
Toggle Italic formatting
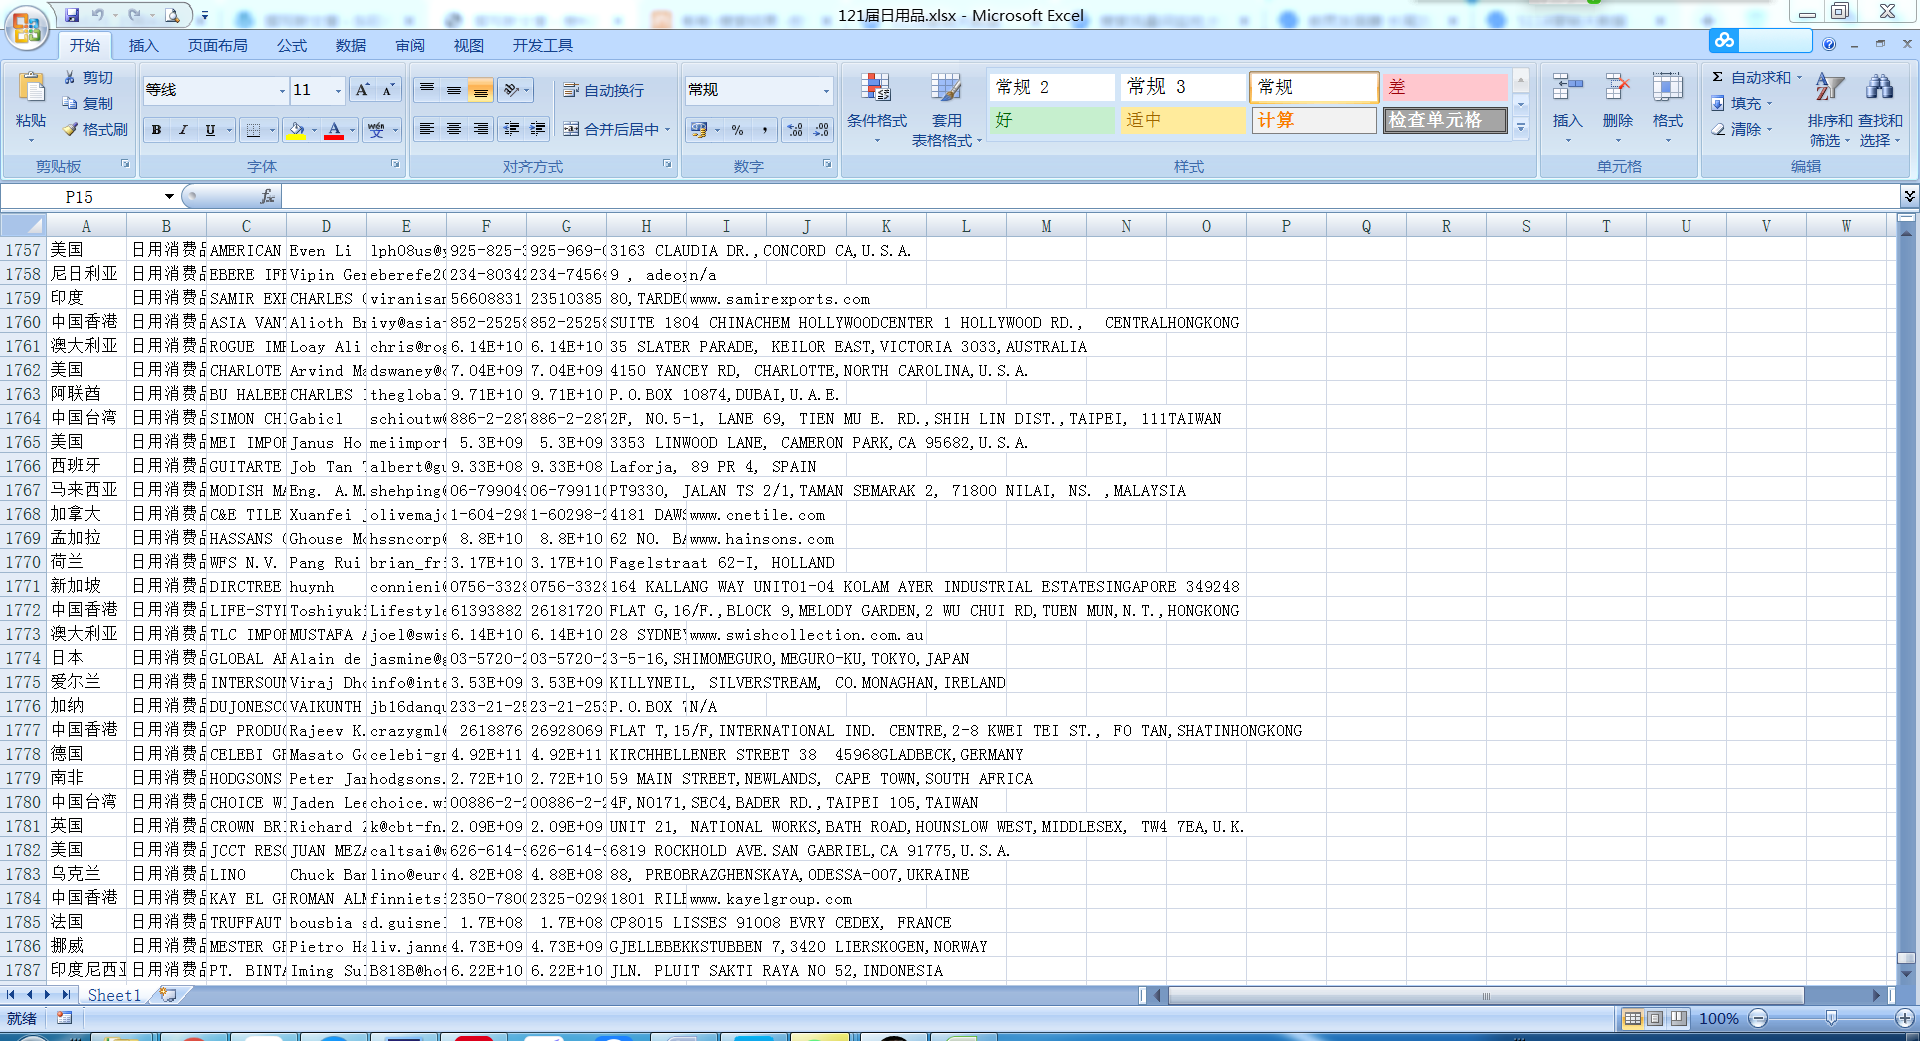point(183,130)
